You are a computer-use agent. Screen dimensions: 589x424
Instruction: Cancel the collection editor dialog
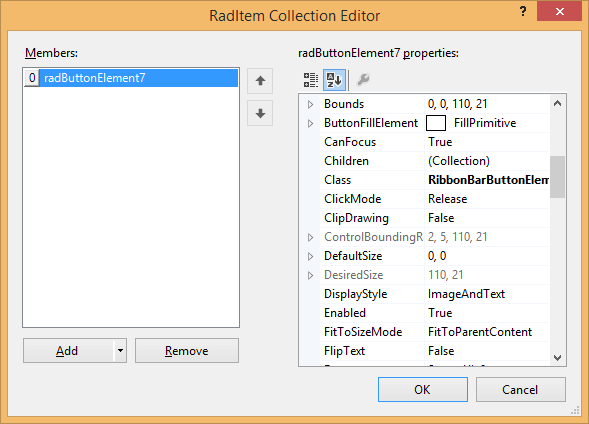coord(521,389)
